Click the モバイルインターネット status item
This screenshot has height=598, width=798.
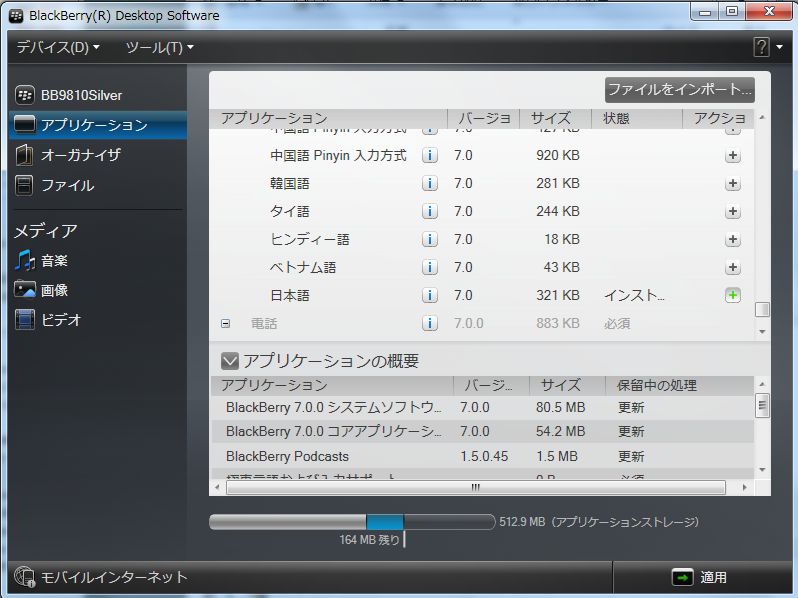tap(101, 577)
